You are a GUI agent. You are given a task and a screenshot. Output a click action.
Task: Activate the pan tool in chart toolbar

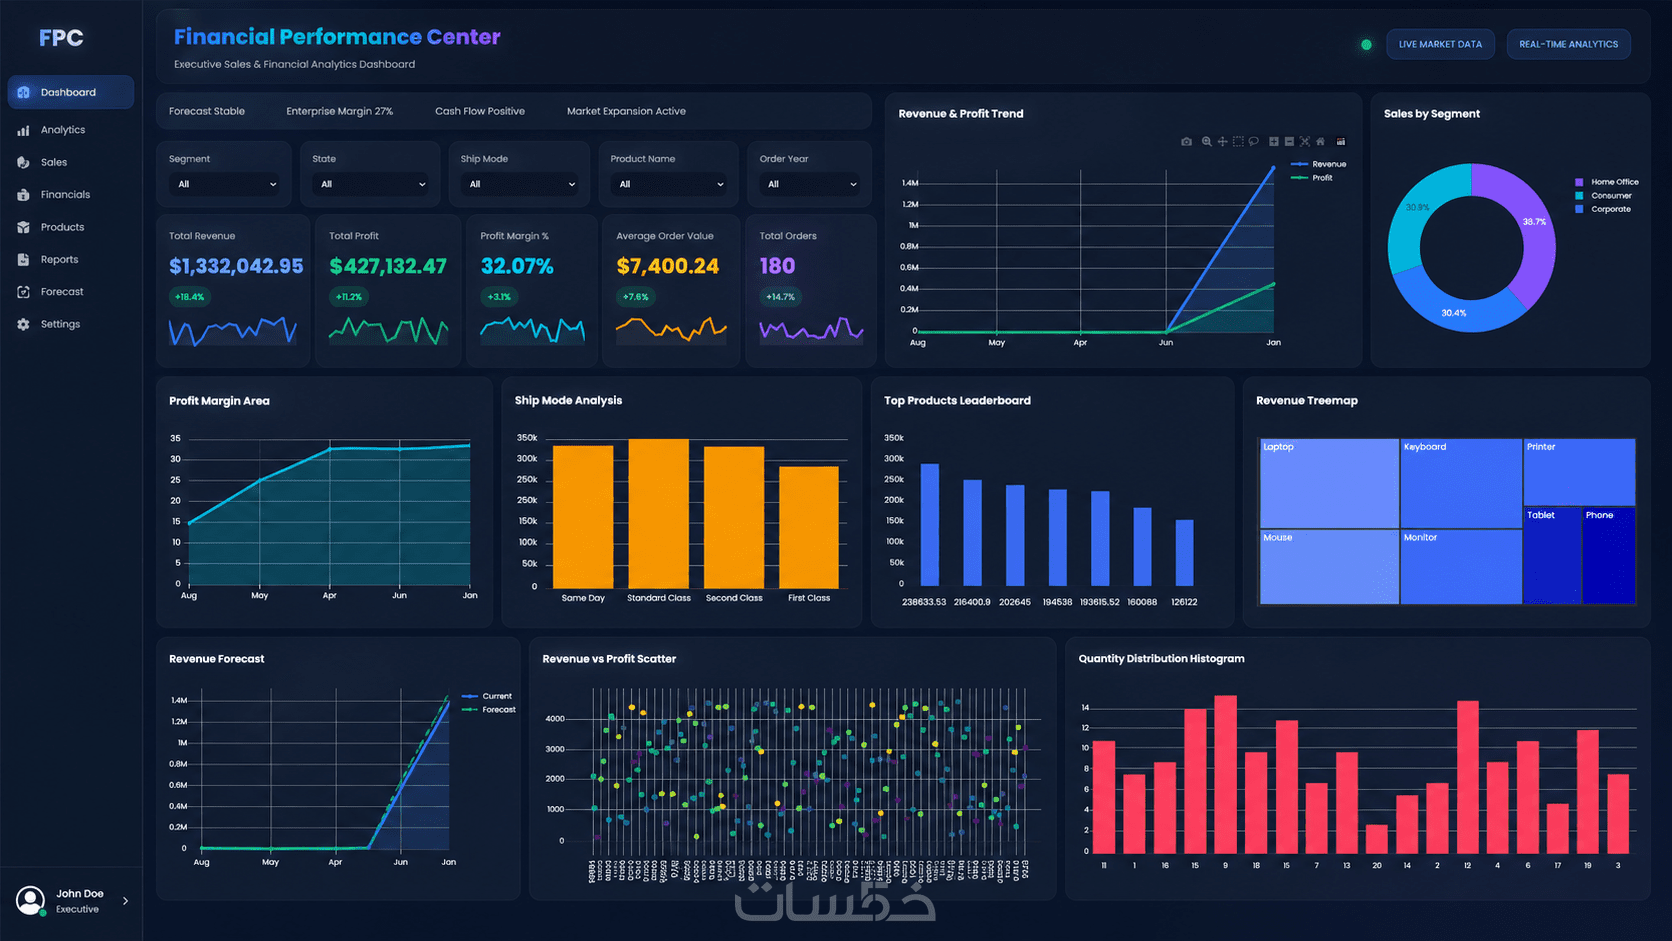pyautogui.click(x=1222, y=142)
